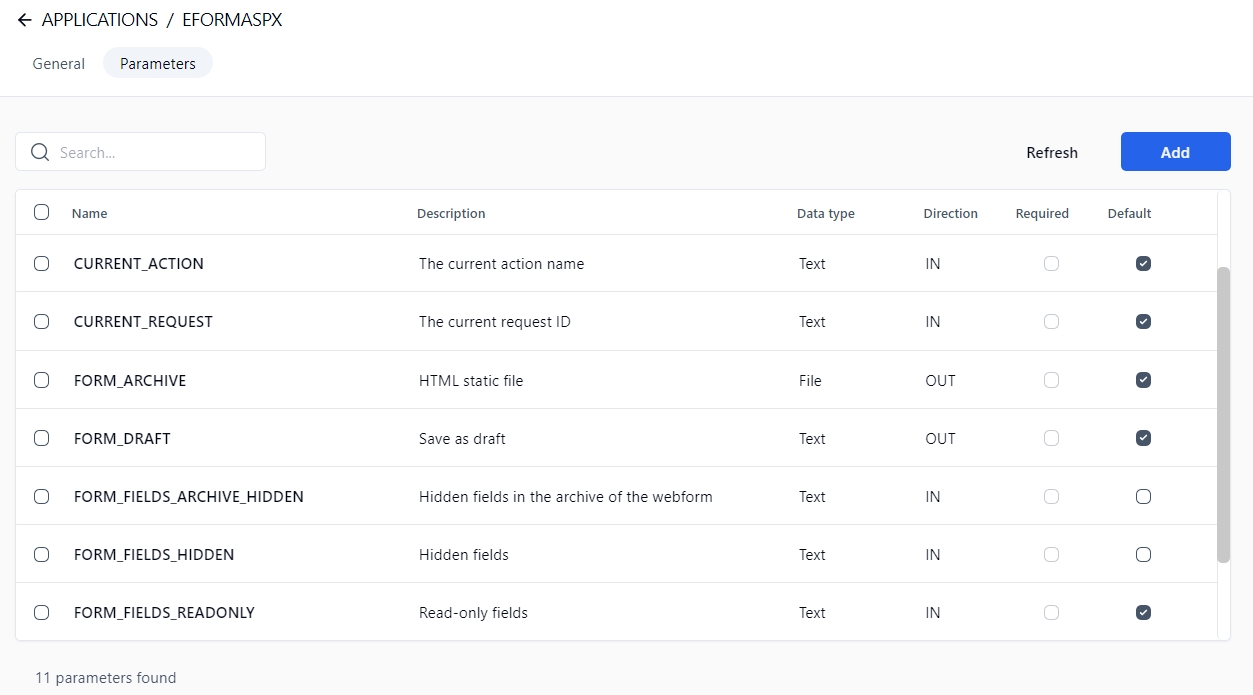The height and width of the screenshot is (695, 1253).
Task: Toggle Required checkbox for FORM_DRAFT
Action: [1051, 438]
